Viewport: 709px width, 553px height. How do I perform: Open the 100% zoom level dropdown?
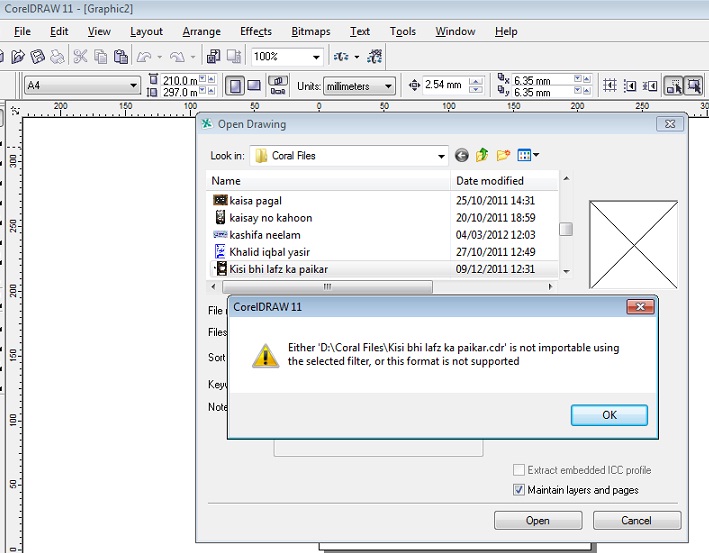tap(316, 57)
